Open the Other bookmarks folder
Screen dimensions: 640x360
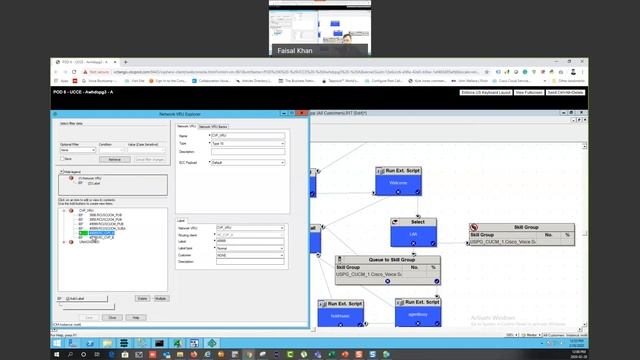(569, 81)
